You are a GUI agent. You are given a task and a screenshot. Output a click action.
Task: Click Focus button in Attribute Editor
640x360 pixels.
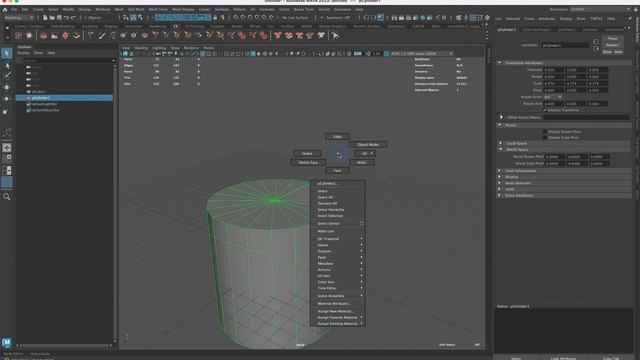(612, 38)
